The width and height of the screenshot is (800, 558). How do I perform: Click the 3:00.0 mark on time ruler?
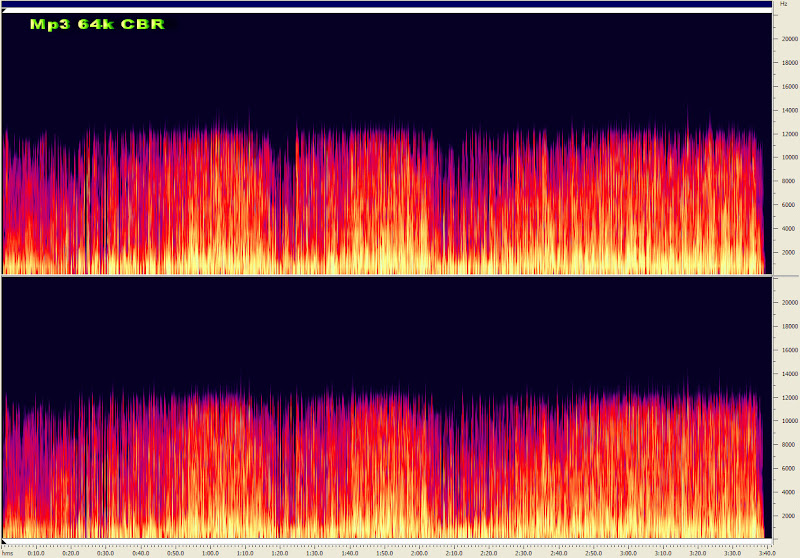click(x=628, y=551)
